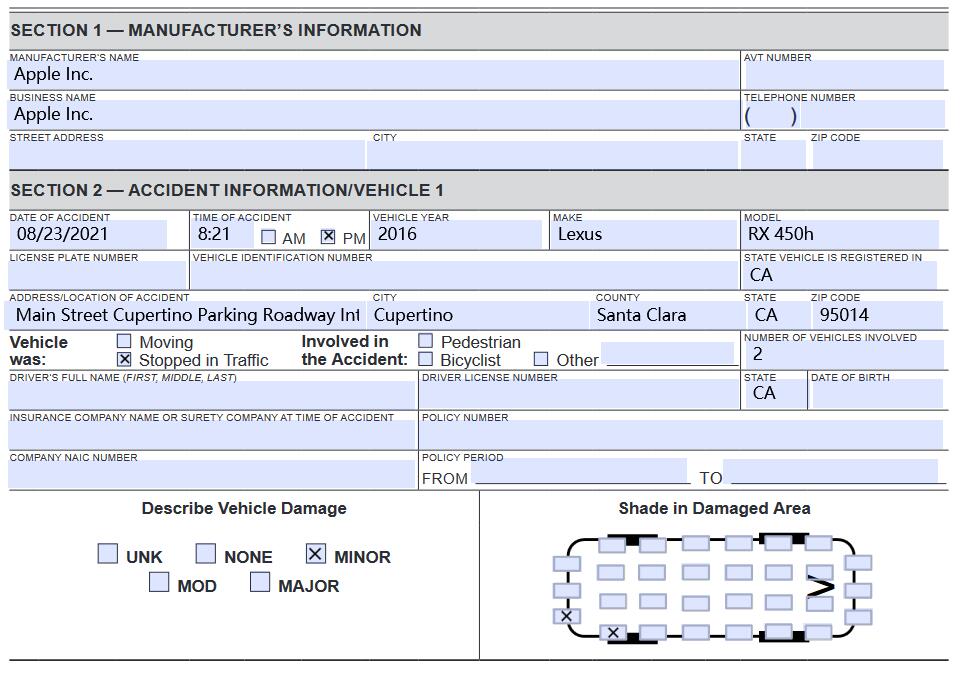Click the Driver License Number field

click(x=580, y=395)
